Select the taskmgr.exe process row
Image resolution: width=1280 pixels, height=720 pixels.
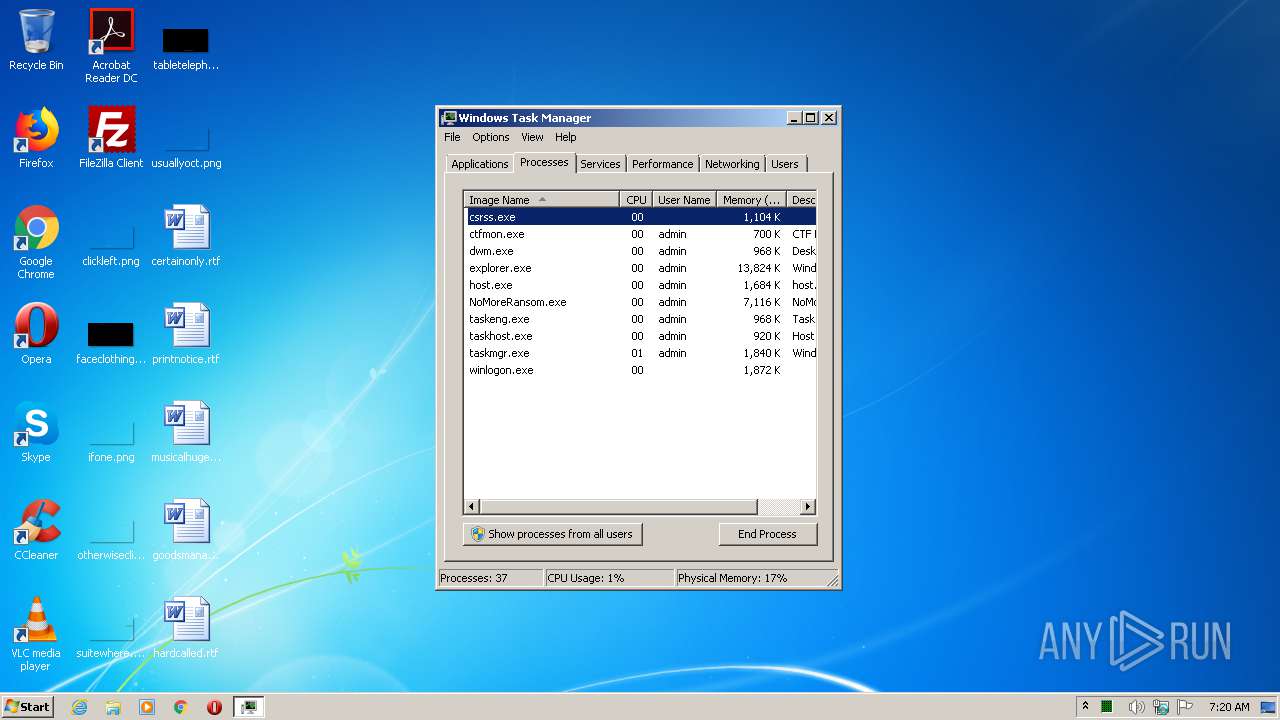640,353
